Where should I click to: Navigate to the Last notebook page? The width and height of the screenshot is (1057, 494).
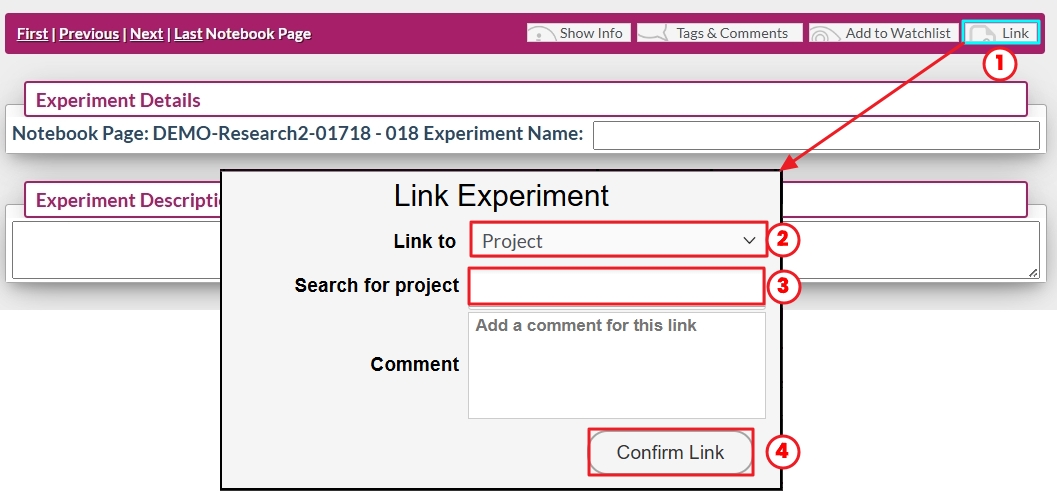pos(188,34)
